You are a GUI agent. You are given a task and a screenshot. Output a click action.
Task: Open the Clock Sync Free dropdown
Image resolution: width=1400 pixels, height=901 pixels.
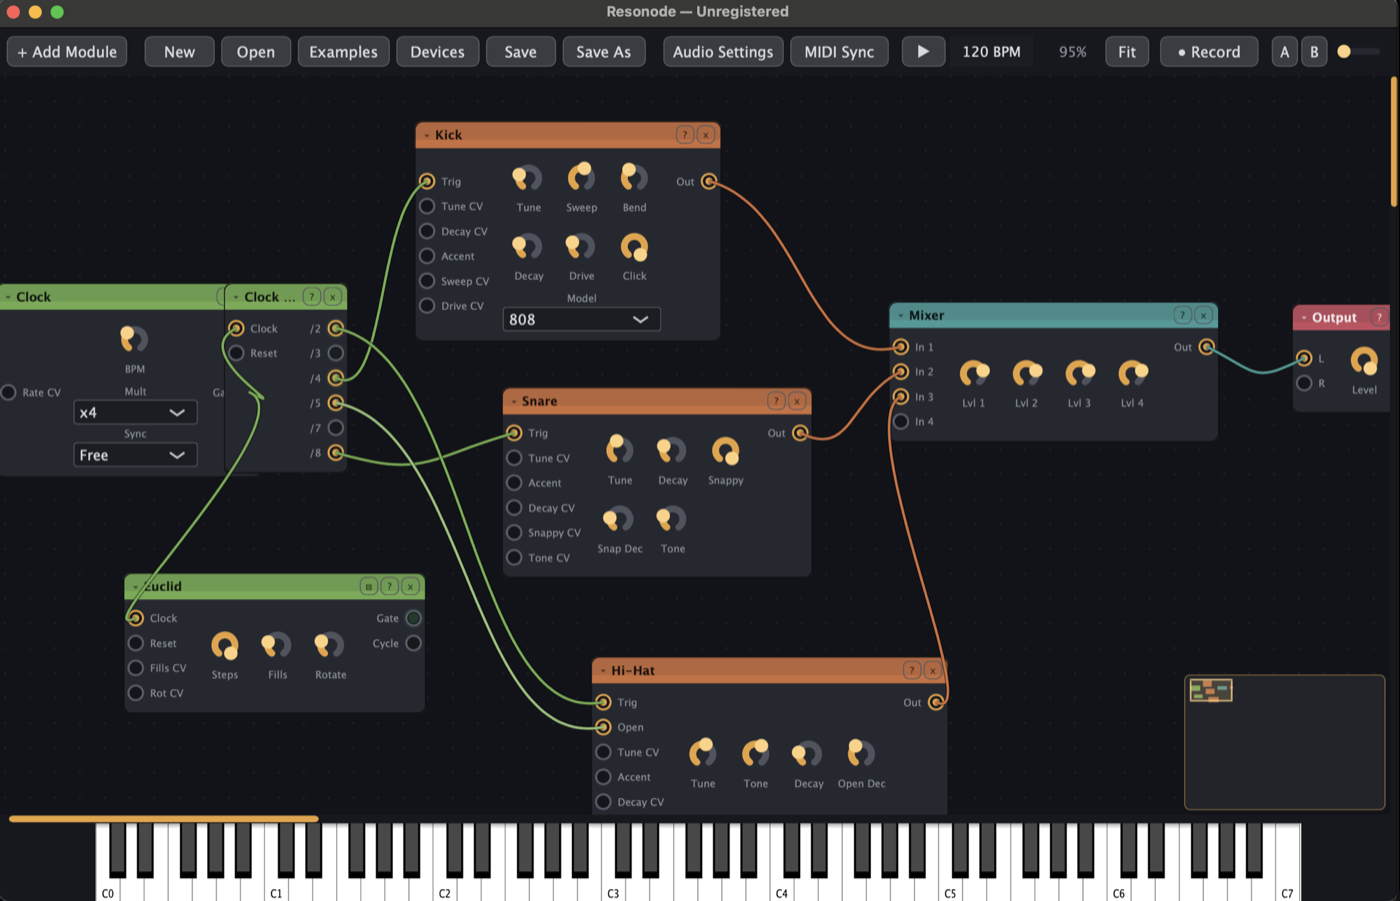click(135, 455)
